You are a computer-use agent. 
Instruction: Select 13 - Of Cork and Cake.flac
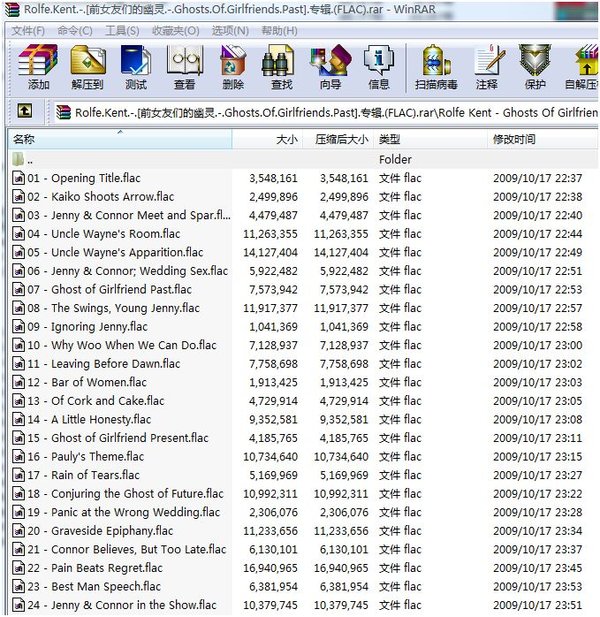96,401
